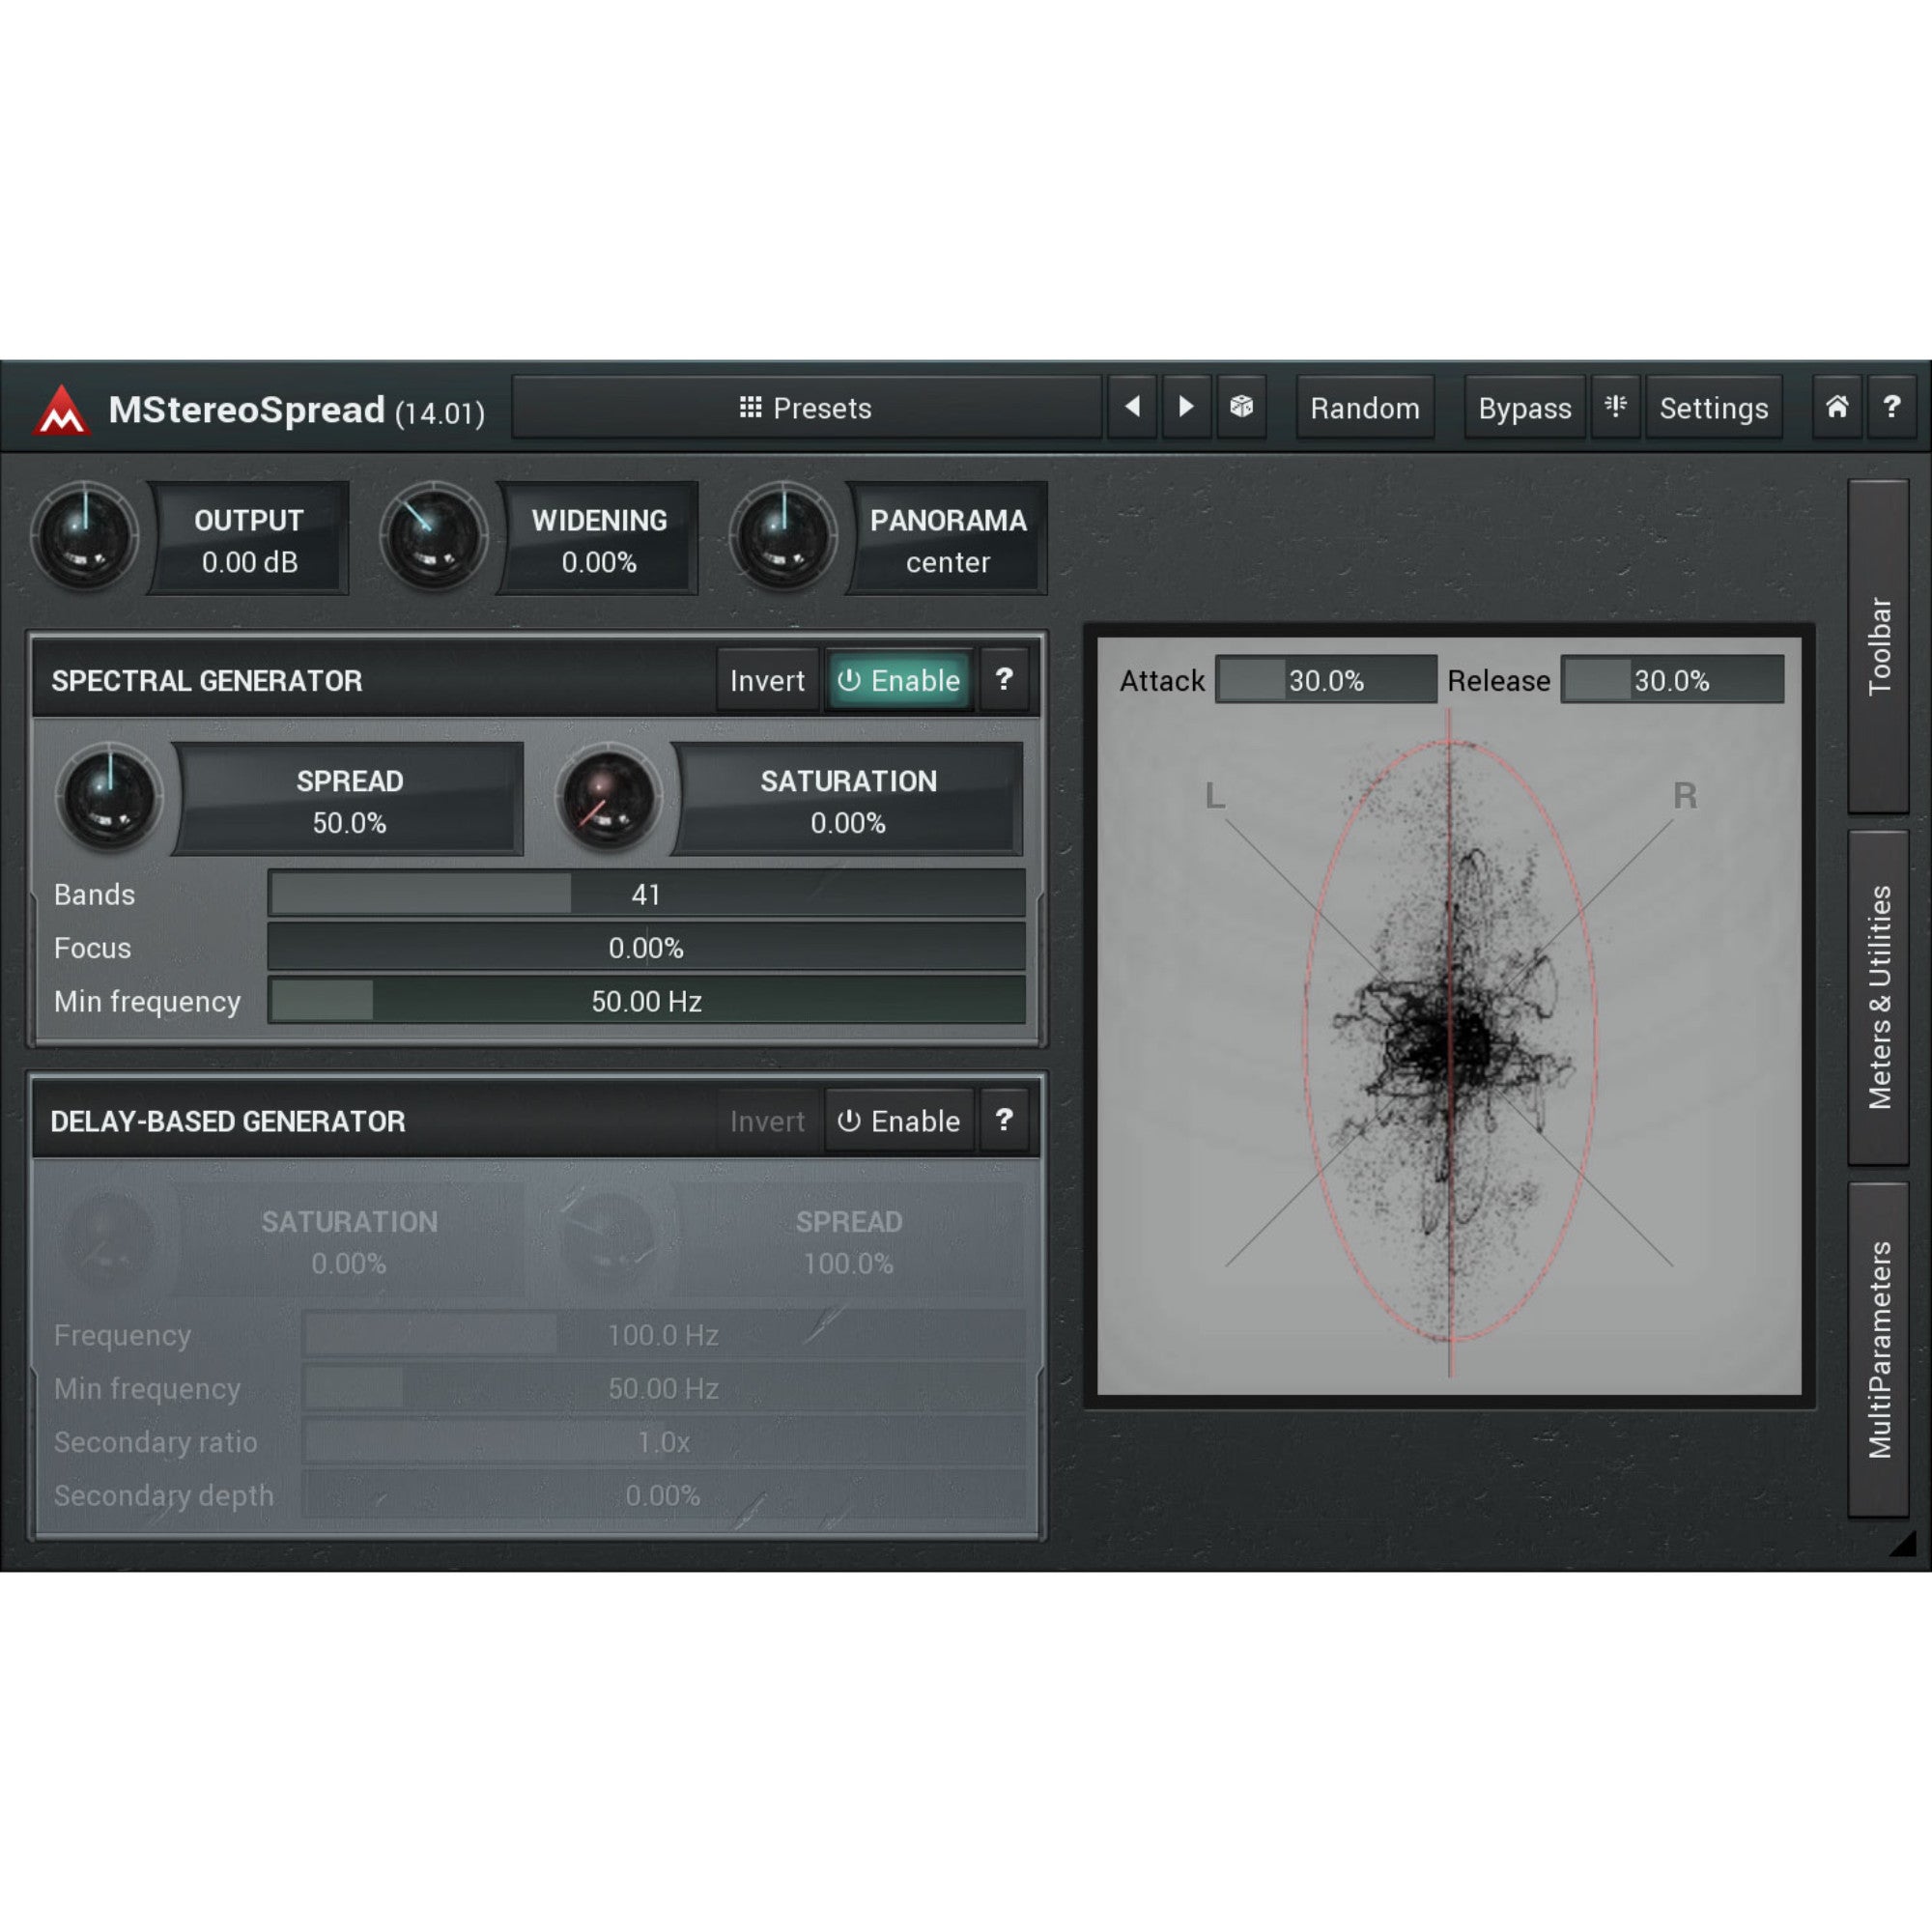Click the Spectral Generator Spread knob
The height and width of the screenshot is (1932, 1932).
[110, 798]
